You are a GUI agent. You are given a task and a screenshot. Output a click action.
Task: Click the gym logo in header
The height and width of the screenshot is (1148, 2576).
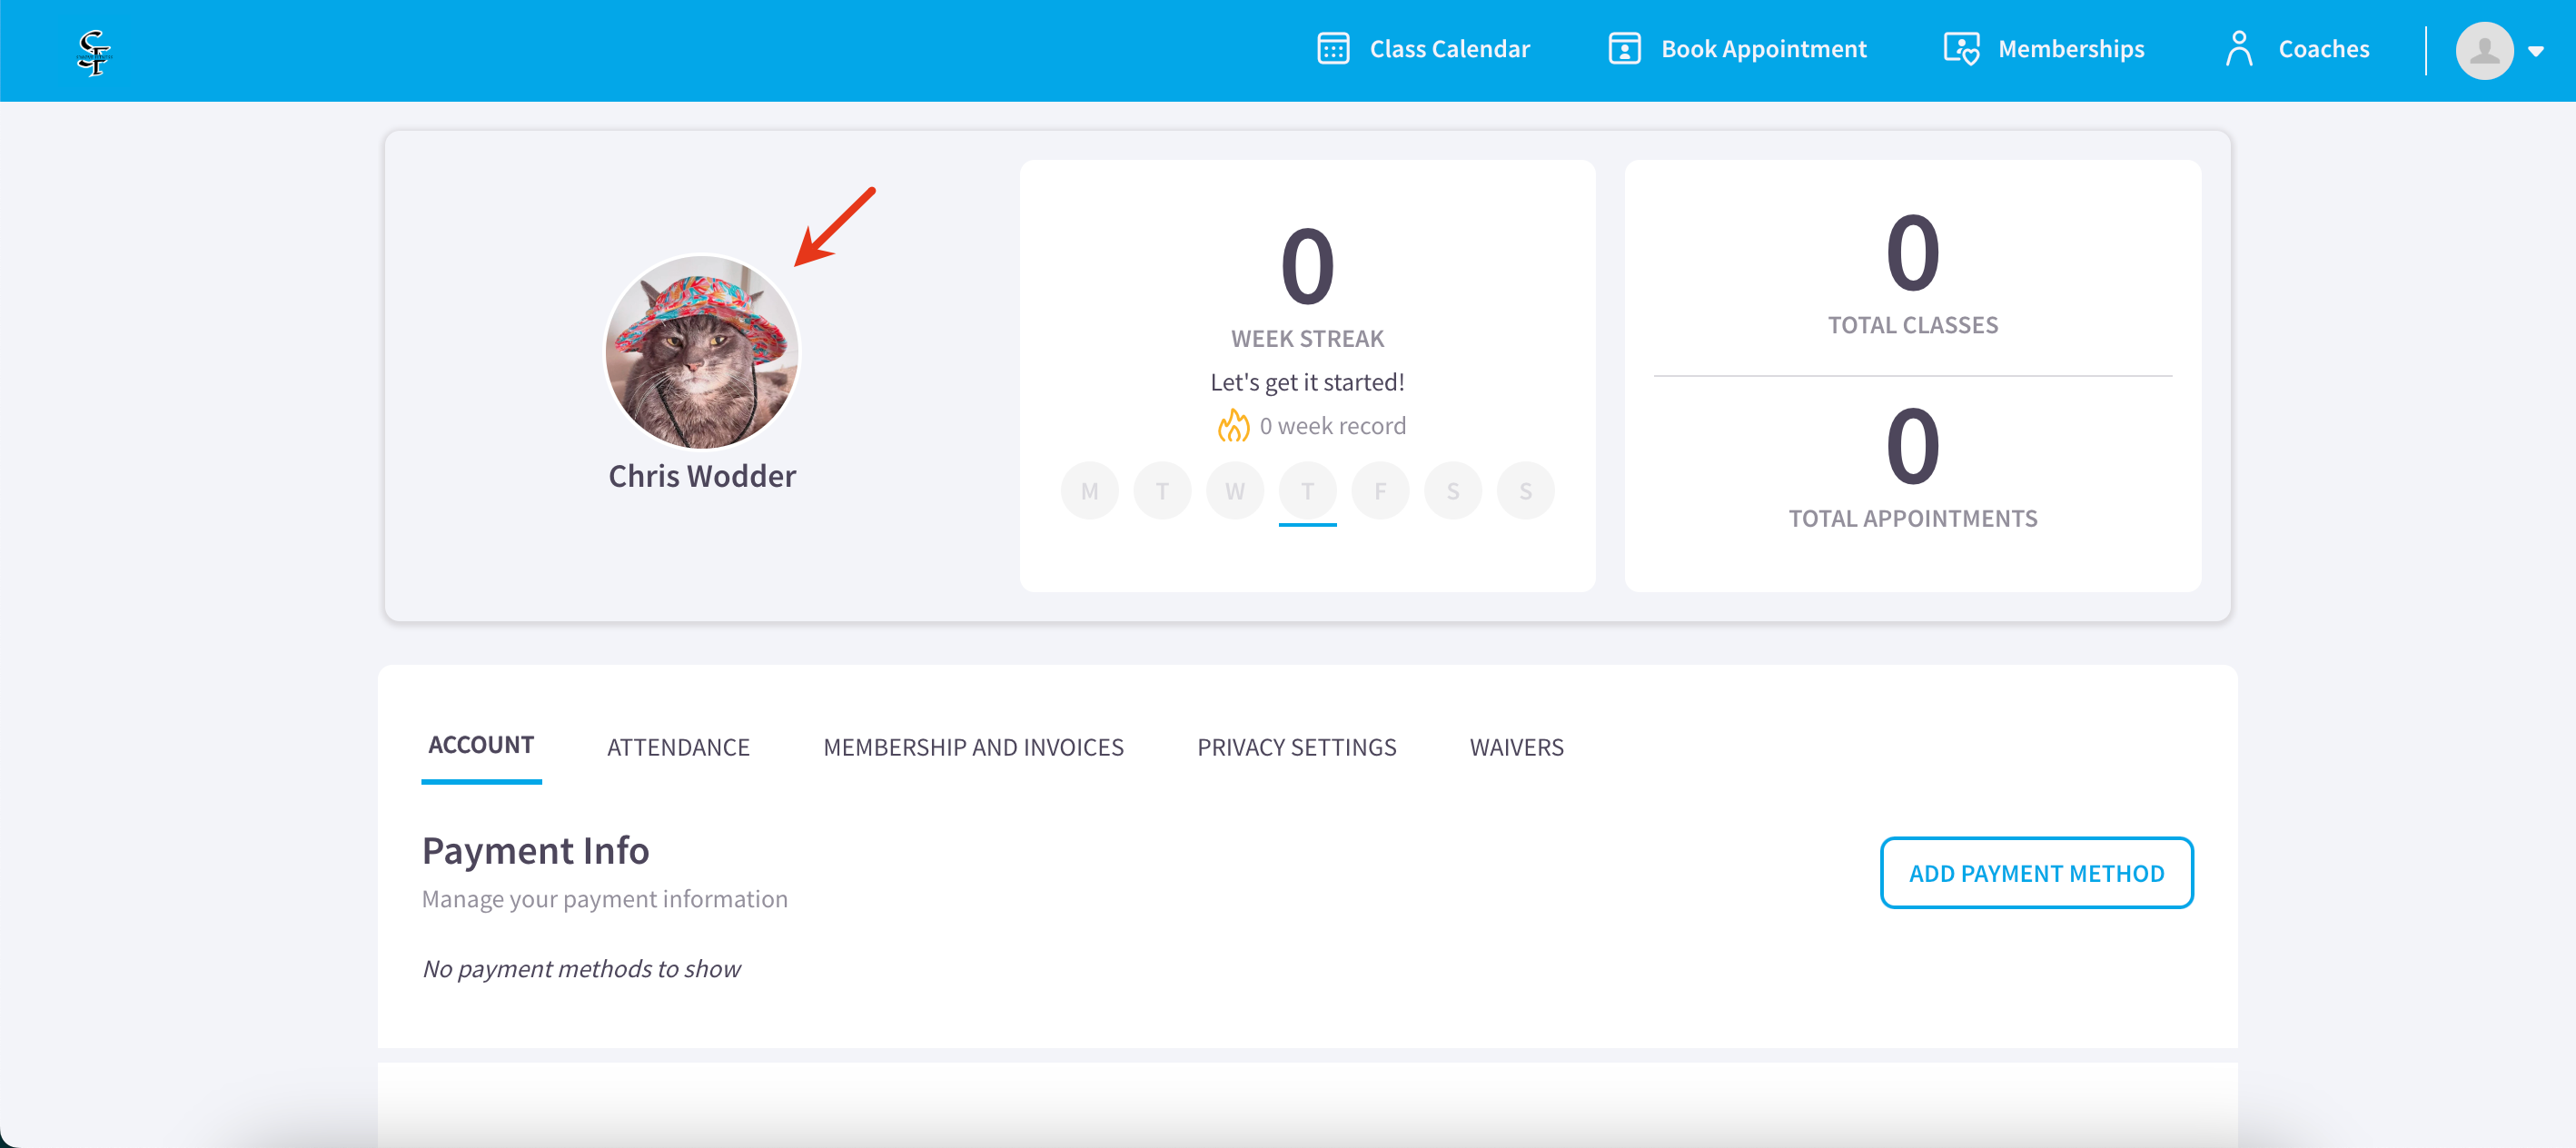(93, 51)
